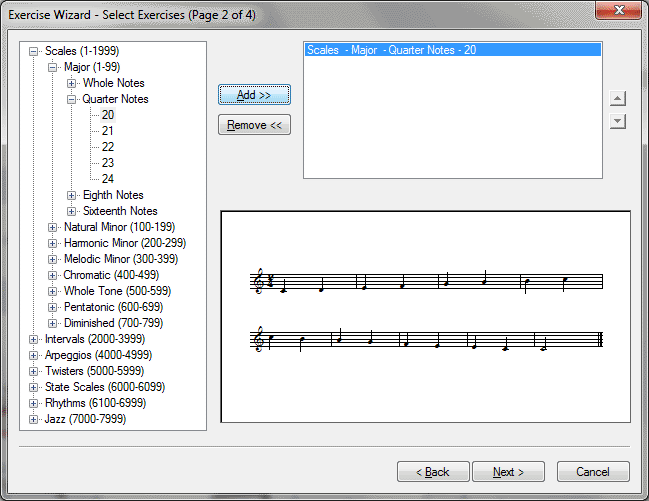This screenshot has width=649, height=501.
Task: Collapse the Scales (1-1999) node
Action: click(34, 52)
